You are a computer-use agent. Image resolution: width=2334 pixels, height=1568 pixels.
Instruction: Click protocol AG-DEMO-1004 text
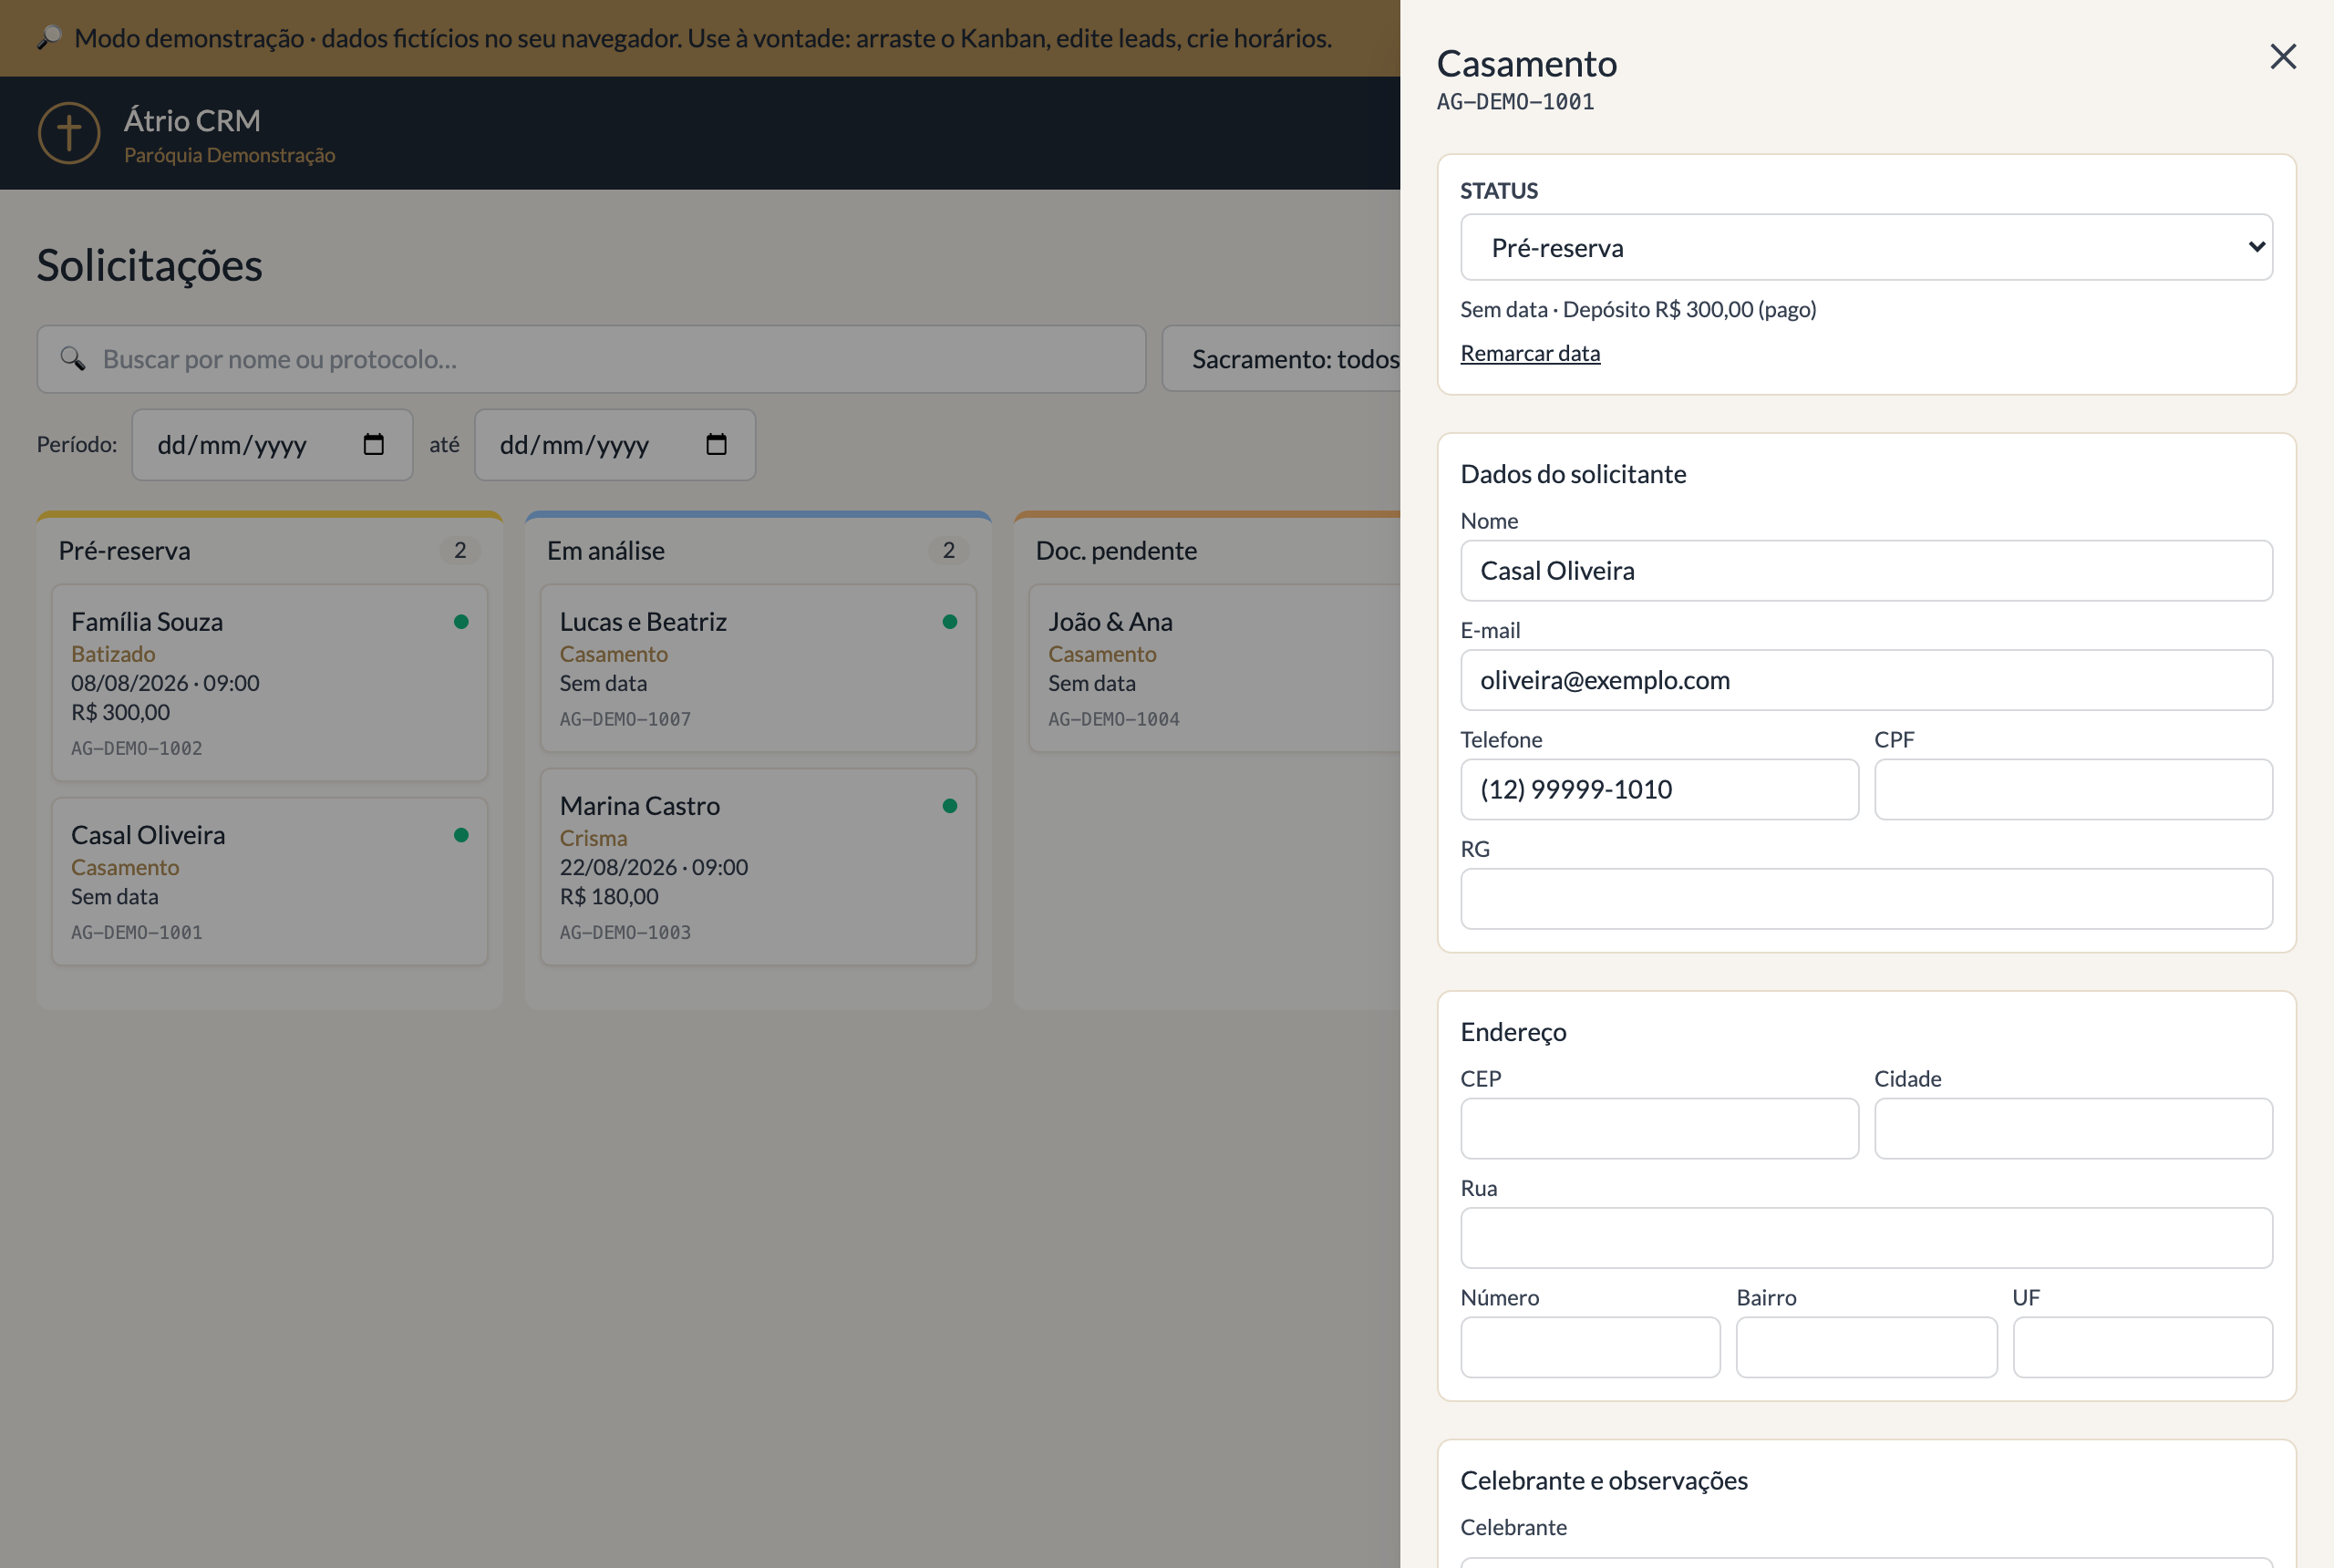coord(1114,719)
